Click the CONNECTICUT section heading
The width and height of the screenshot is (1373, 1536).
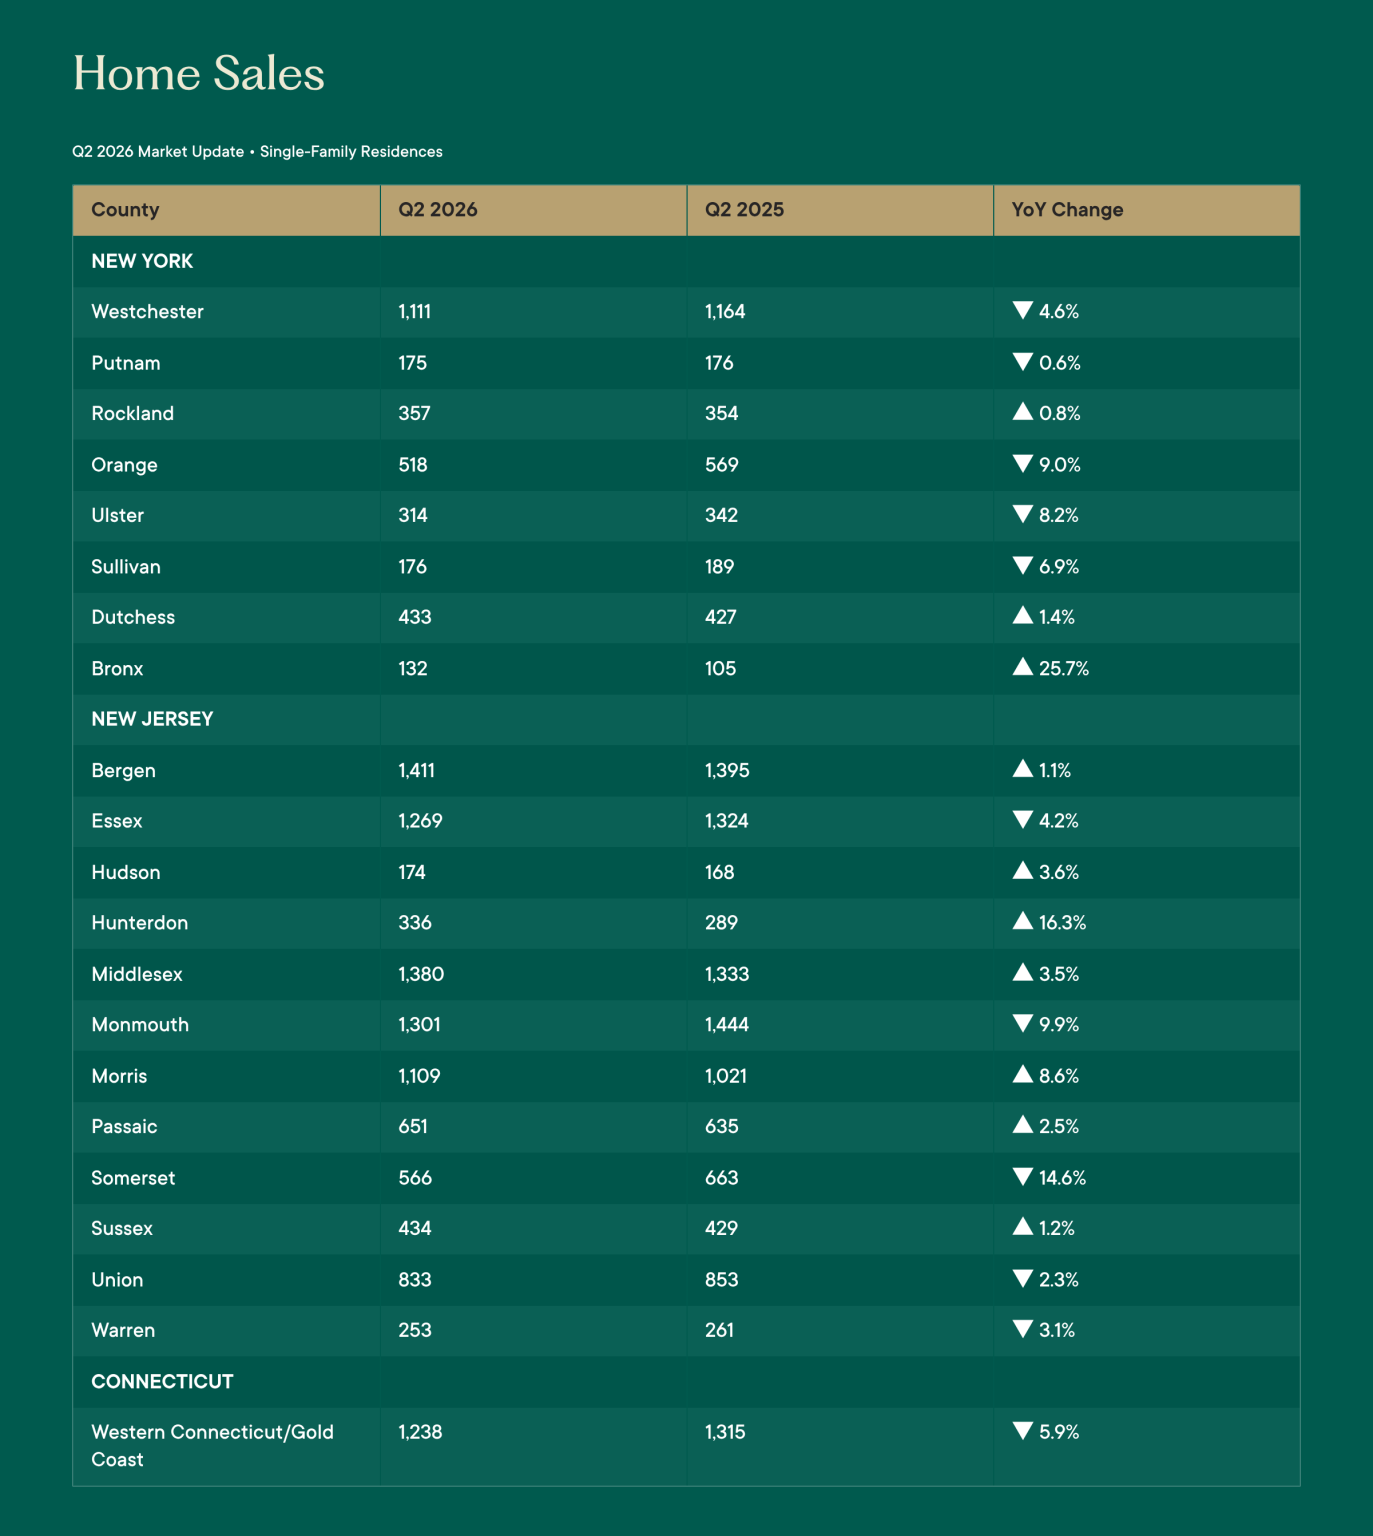coord(162,1381)
